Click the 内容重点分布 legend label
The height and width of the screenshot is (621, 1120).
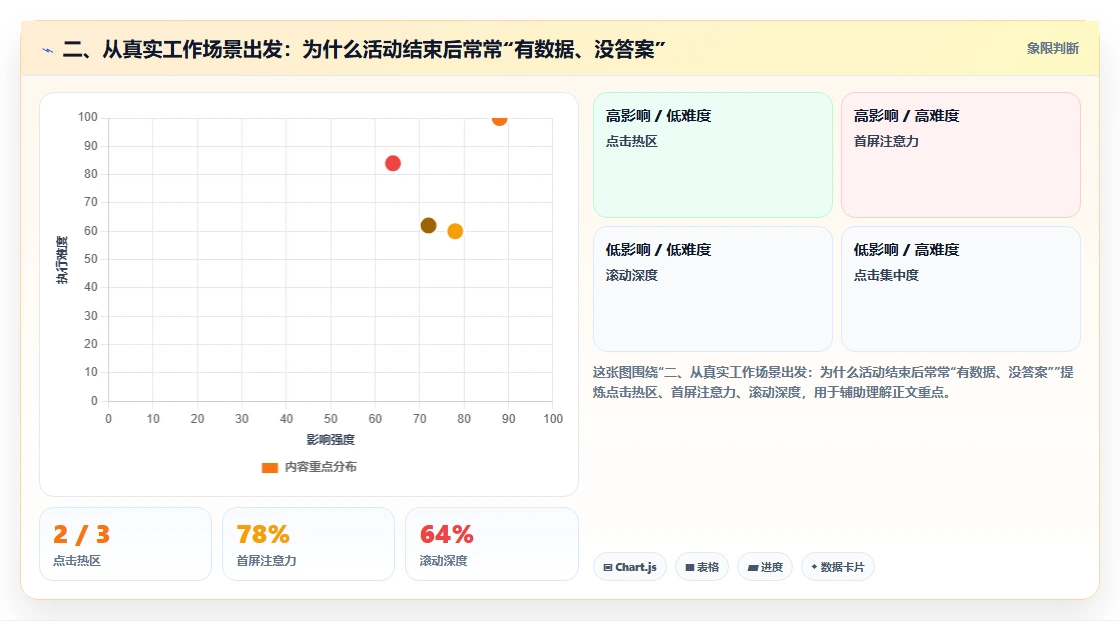point(320,467)
